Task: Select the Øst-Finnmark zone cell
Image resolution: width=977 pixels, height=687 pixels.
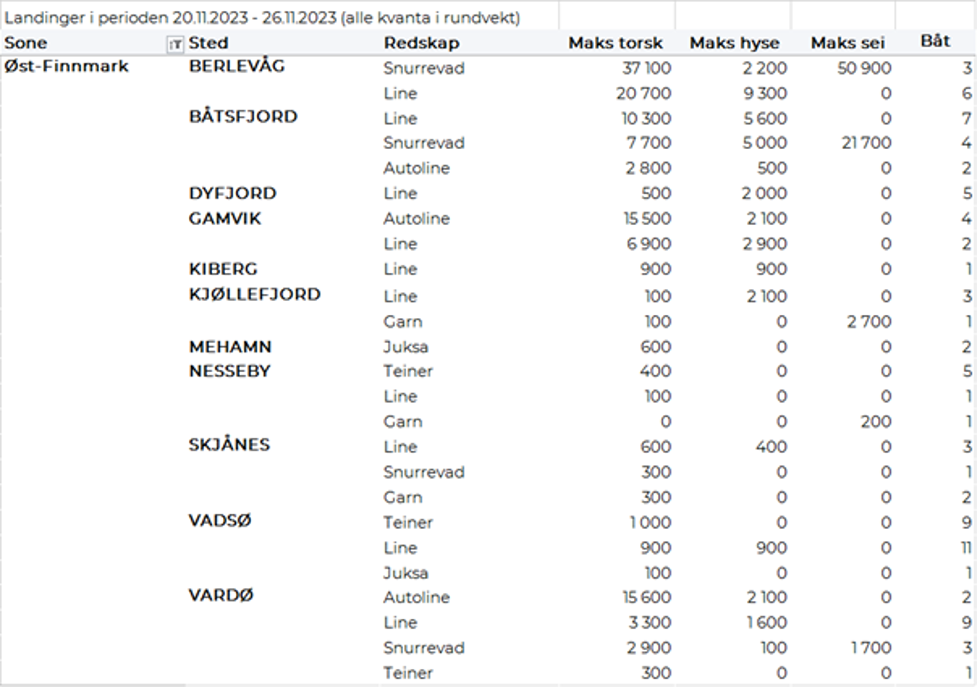Action: click(x=66, y=67)
